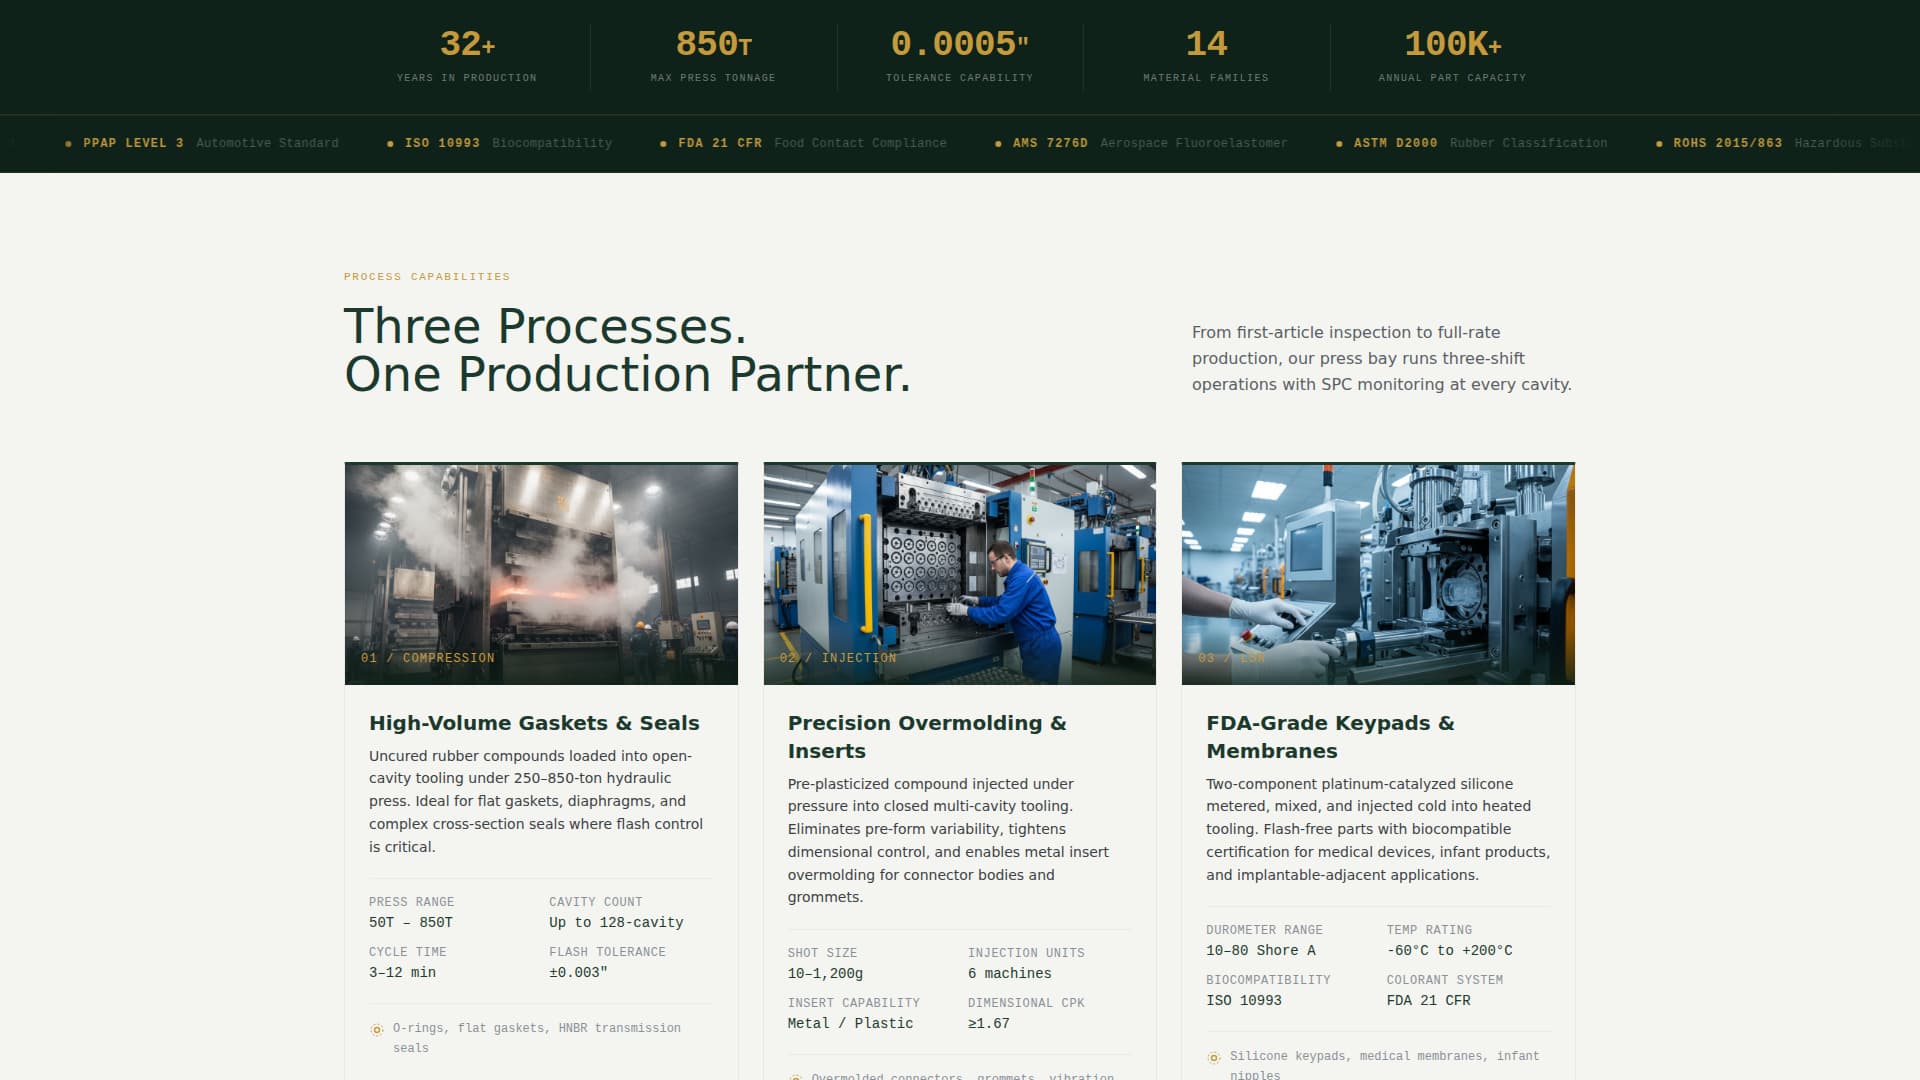Click the bullet icon beside PPAP LEVEL 3
1920x1080 pixels.
coord(69,143)
